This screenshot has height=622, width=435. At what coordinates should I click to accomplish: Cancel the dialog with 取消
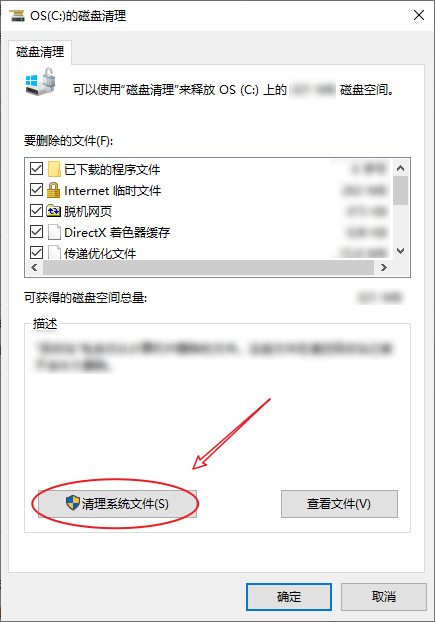click(x=383, y=596)
